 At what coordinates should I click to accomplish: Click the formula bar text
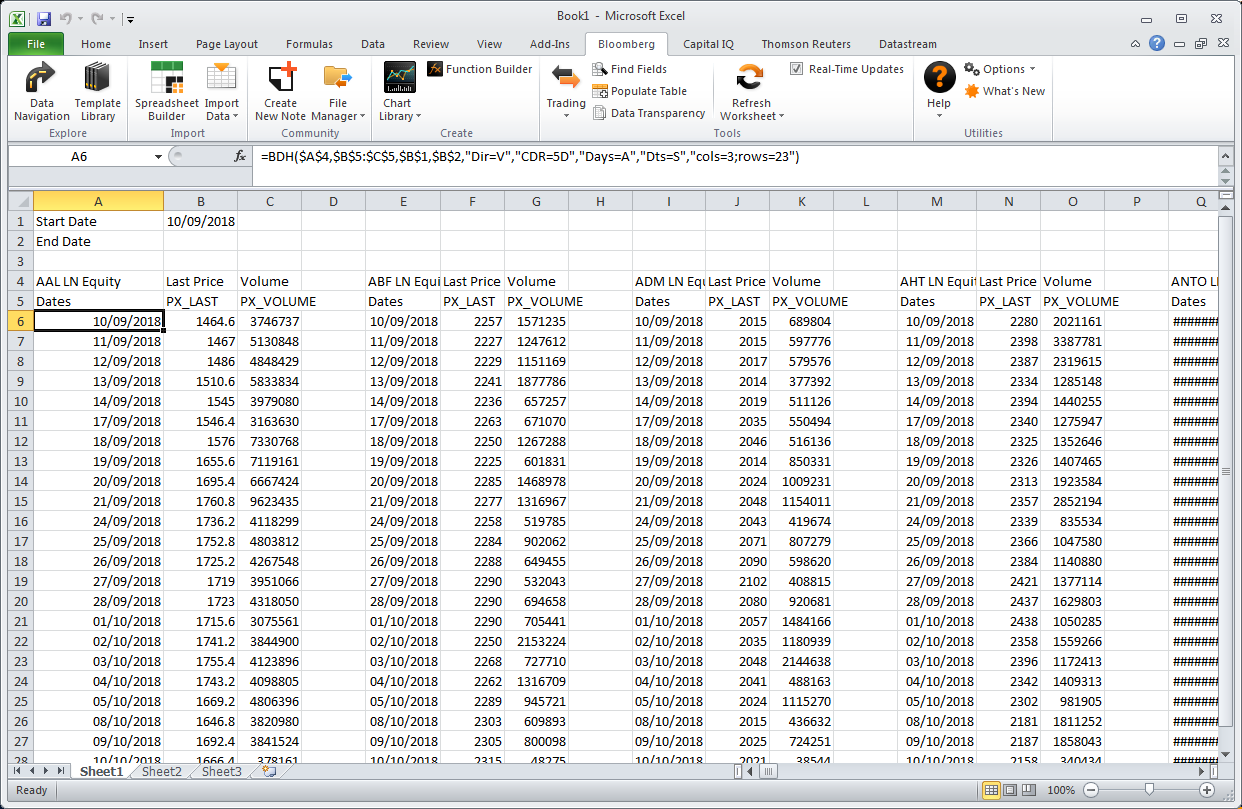[x=529, y=157]
